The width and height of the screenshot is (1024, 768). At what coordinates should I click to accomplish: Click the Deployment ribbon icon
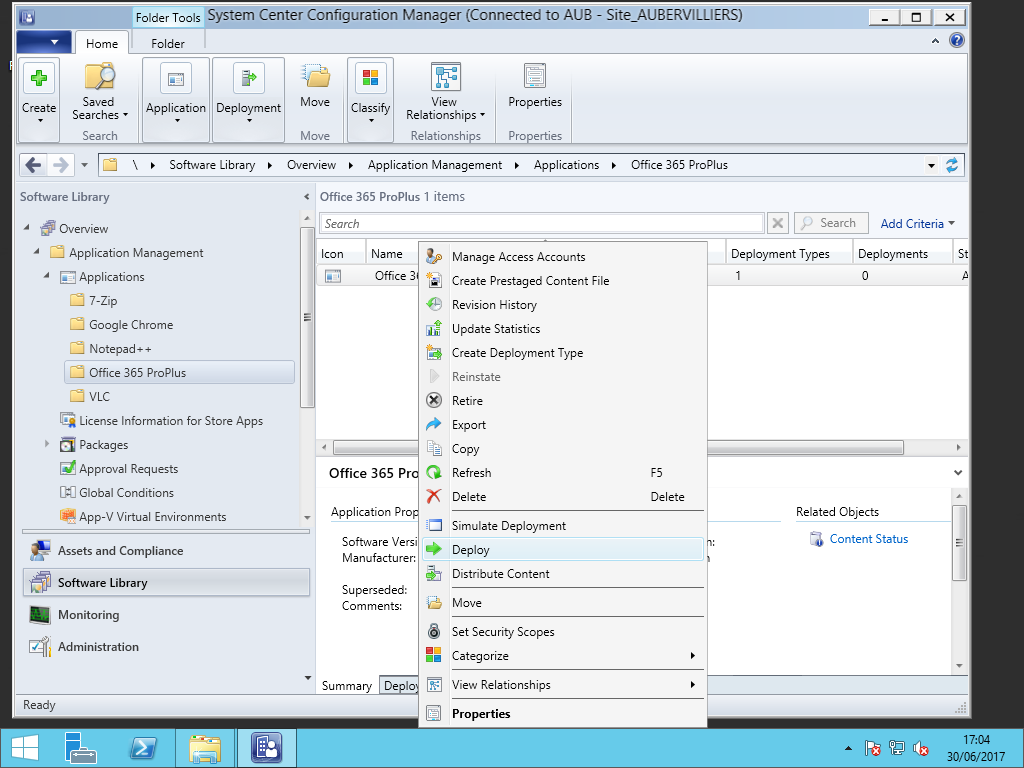click(248, 80)
